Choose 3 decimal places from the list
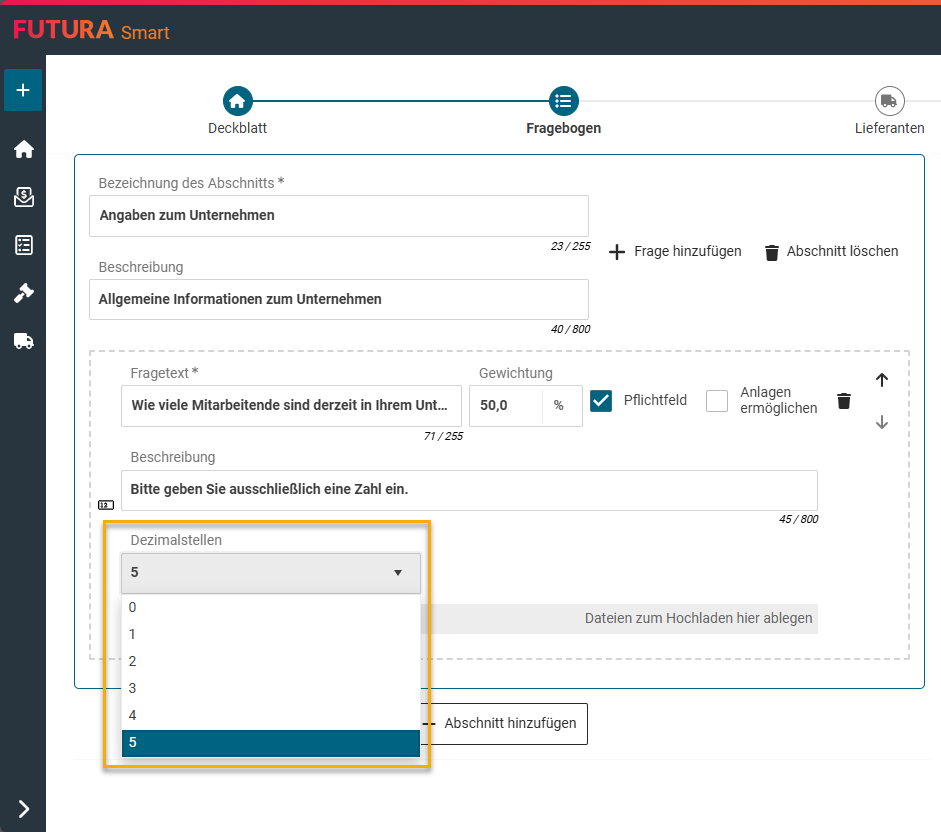Image resolution: width=941 pixels, height=832 pixels. 271,688
